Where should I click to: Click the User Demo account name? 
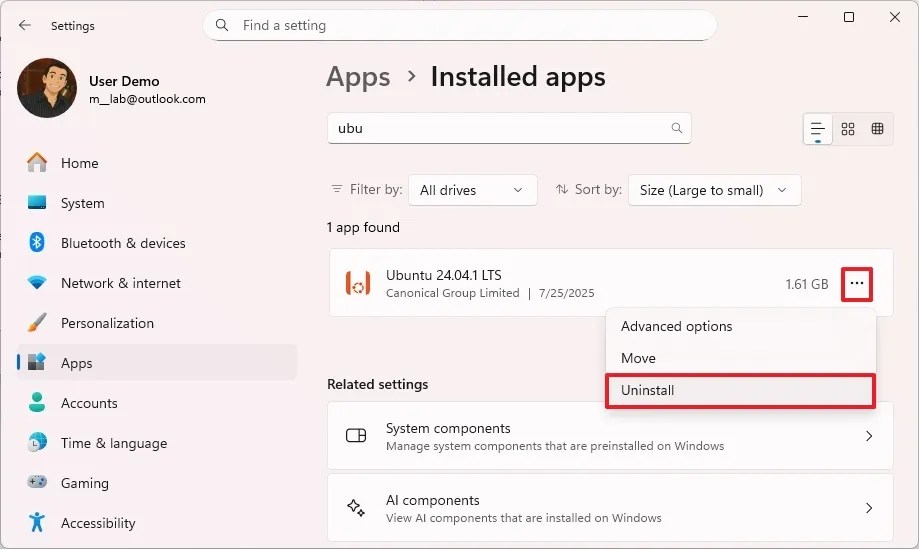click(x=124, y=81)
